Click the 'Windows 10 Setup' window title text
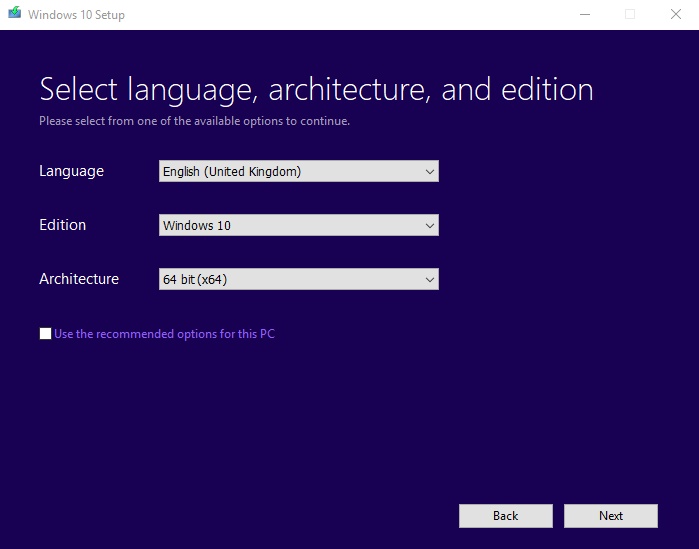The image size is (699, 549). click(x=76, y=15)
